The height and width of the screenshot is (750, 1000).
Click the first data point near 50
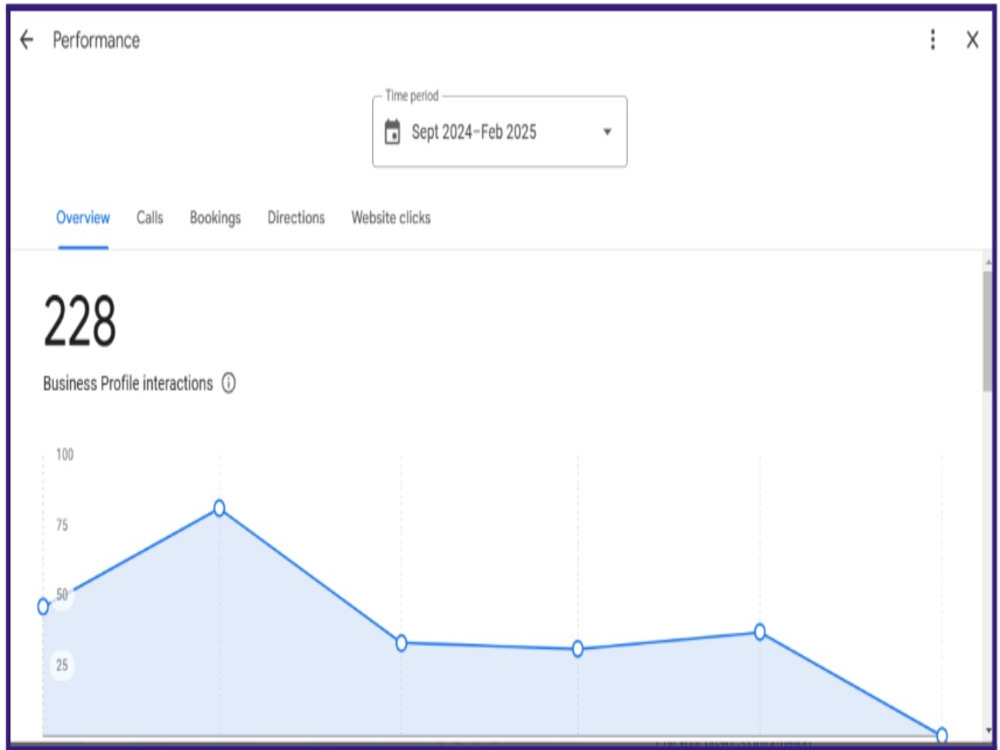pos(43,607)
